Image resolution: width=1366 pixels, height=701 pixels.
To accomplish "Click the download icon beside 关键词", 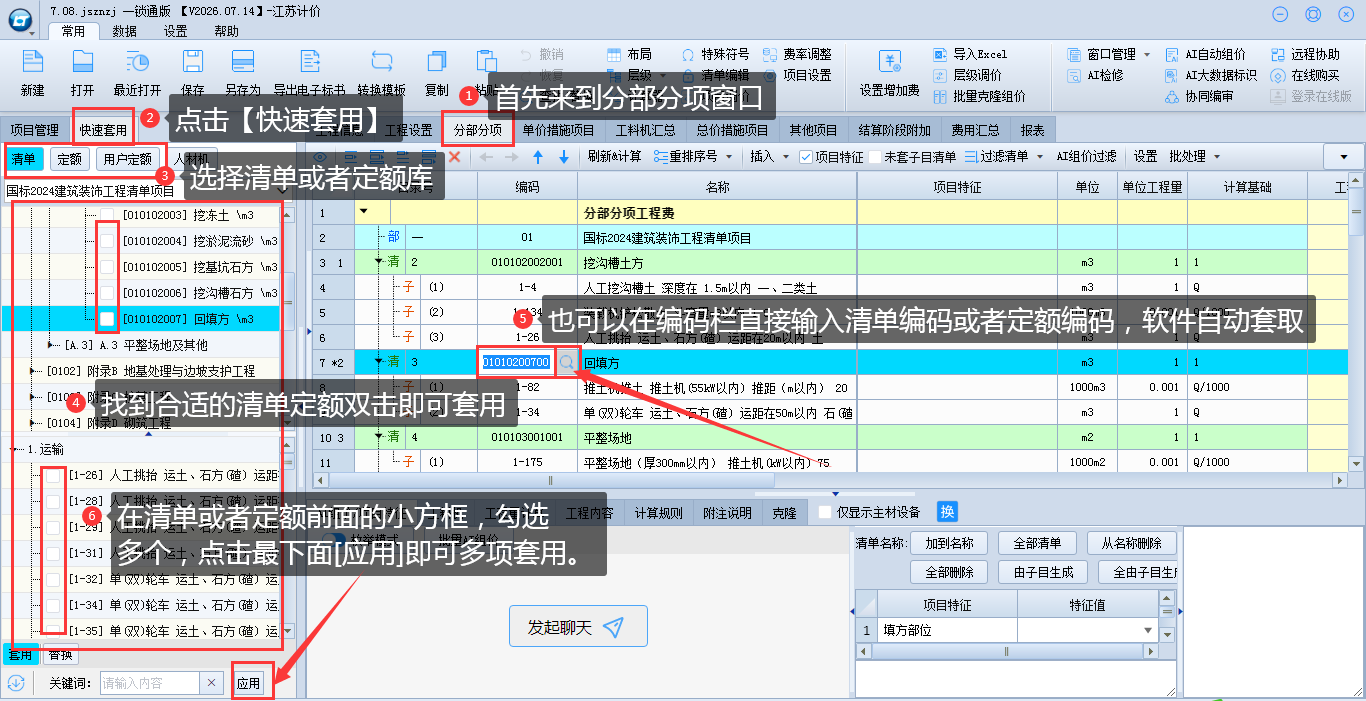I will [16, 683].
